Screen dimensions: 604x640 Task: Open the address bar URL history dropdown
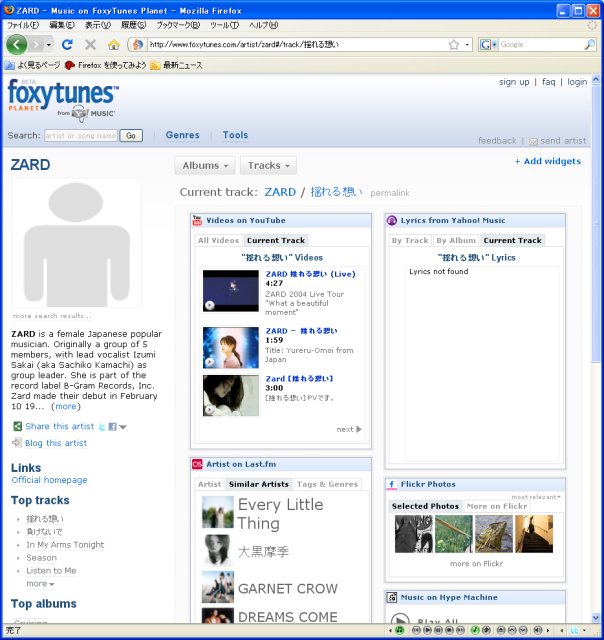click(467, 44)
